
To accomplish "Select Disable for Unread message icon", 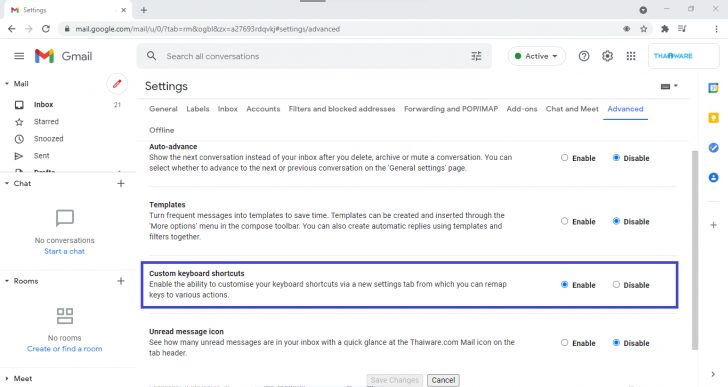I will click(x=616, y=342).
